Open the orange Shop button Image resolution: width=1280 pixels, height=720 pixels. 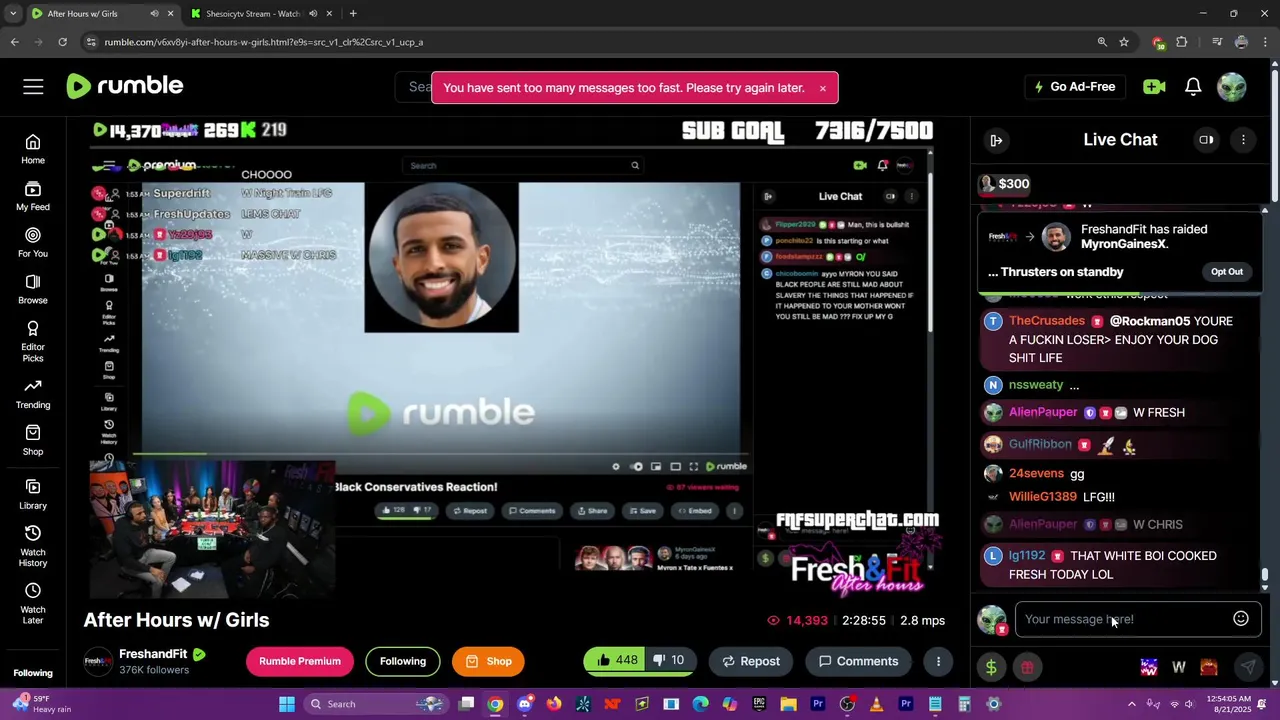click(488, 661)
